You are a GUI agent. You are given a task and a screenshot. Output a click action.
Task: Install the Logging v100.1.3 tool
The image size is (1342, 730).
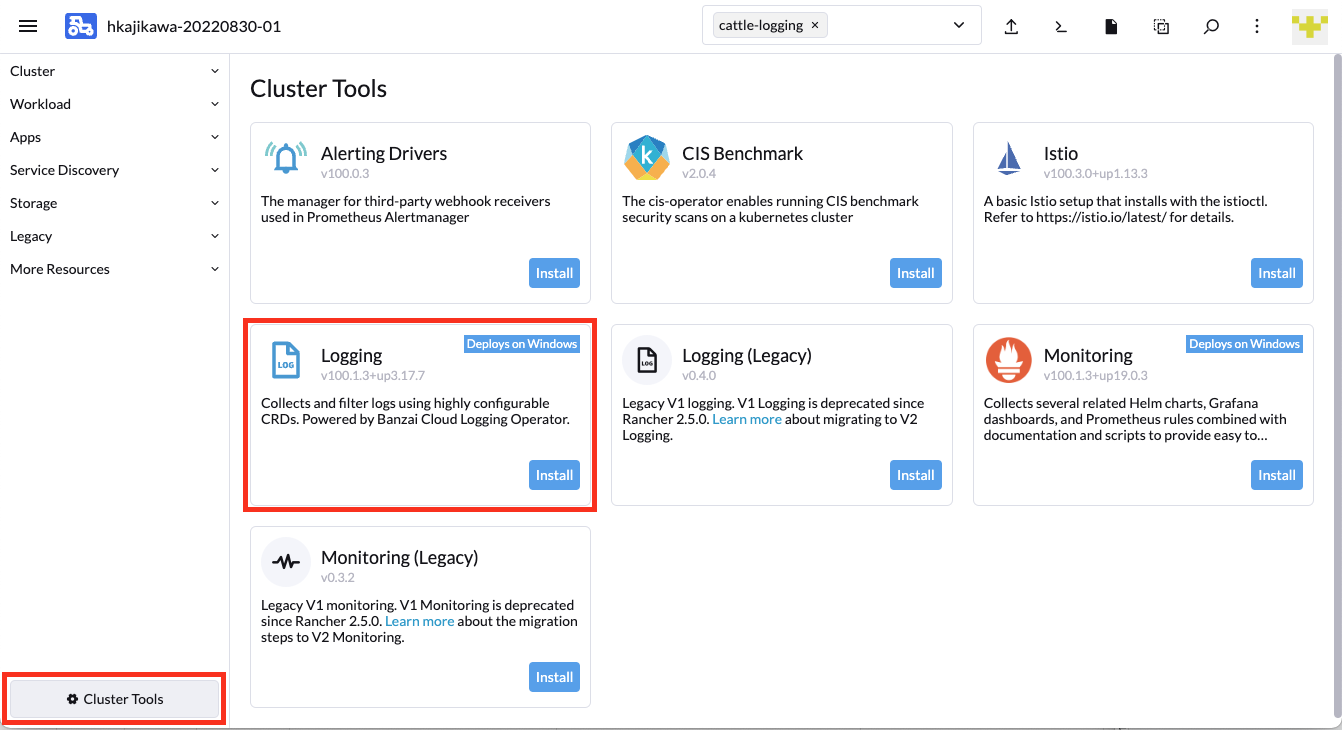point(554,475)
